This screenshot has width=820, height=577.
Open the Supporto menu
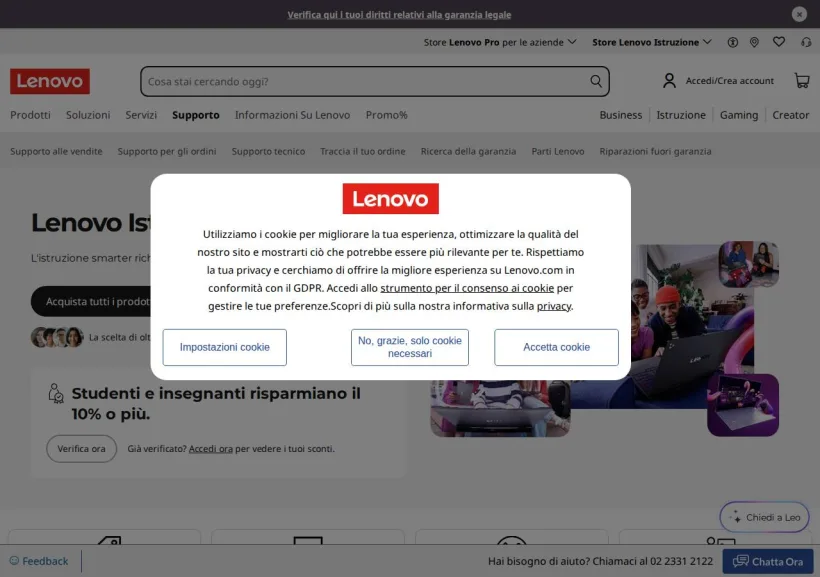196,115
